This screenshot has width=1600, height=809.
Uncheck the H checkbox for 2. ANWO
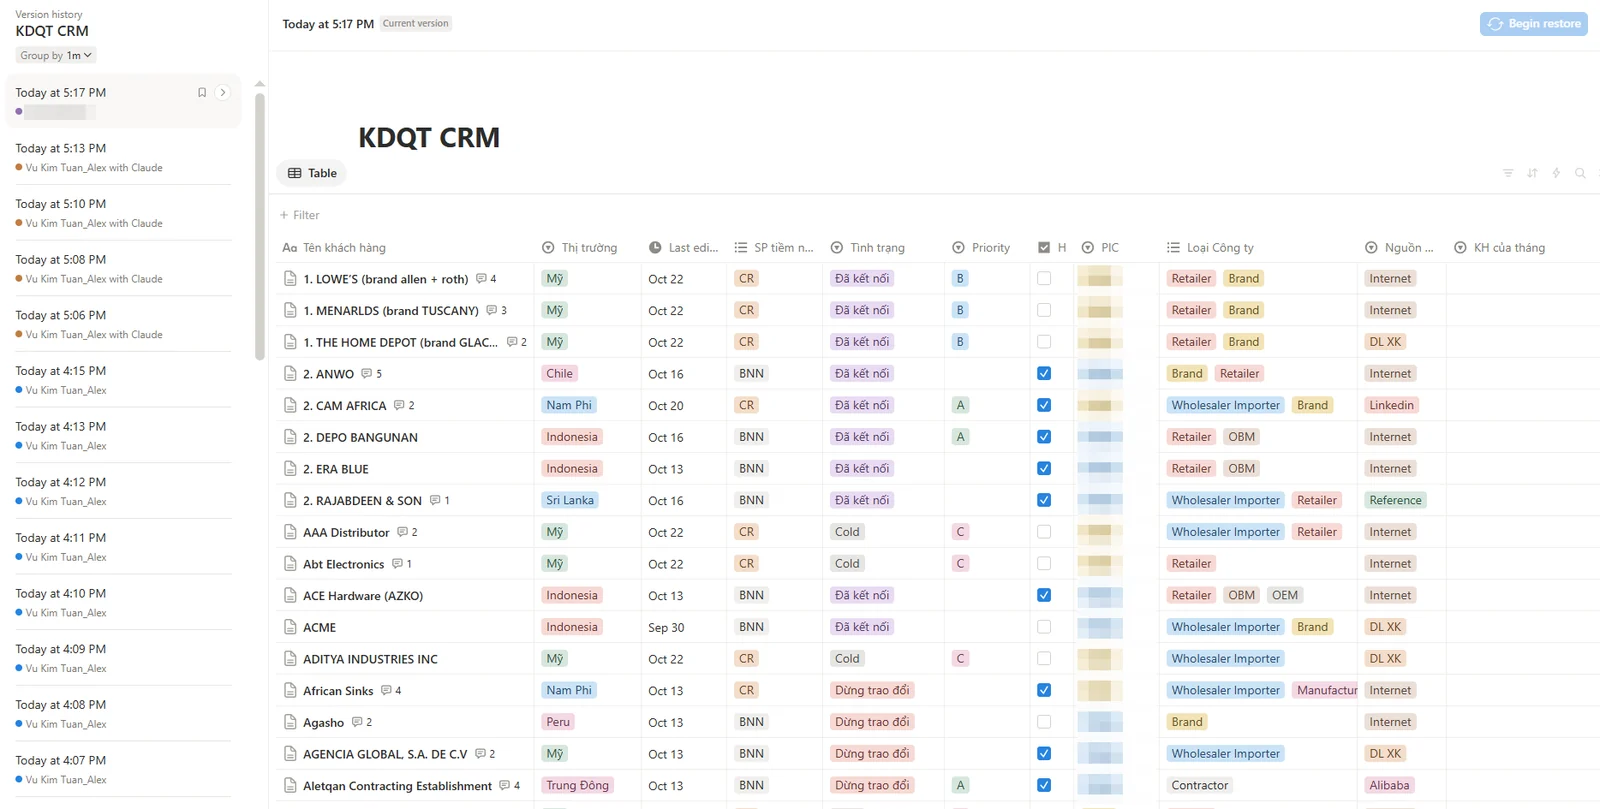point(1044,374)
